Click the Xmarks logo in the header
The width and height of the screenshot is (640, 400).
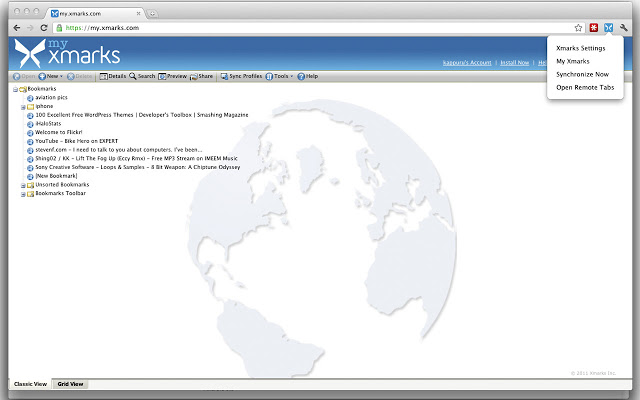coord(67,53)
